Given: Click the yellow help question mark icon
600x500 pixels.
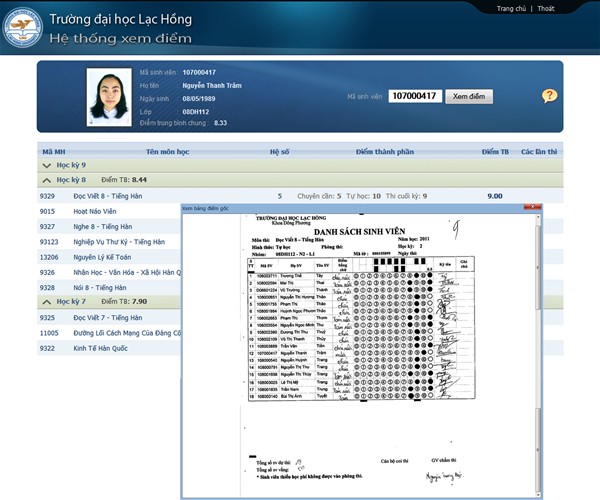Looking at the screenshot, I should coord(549,96).
